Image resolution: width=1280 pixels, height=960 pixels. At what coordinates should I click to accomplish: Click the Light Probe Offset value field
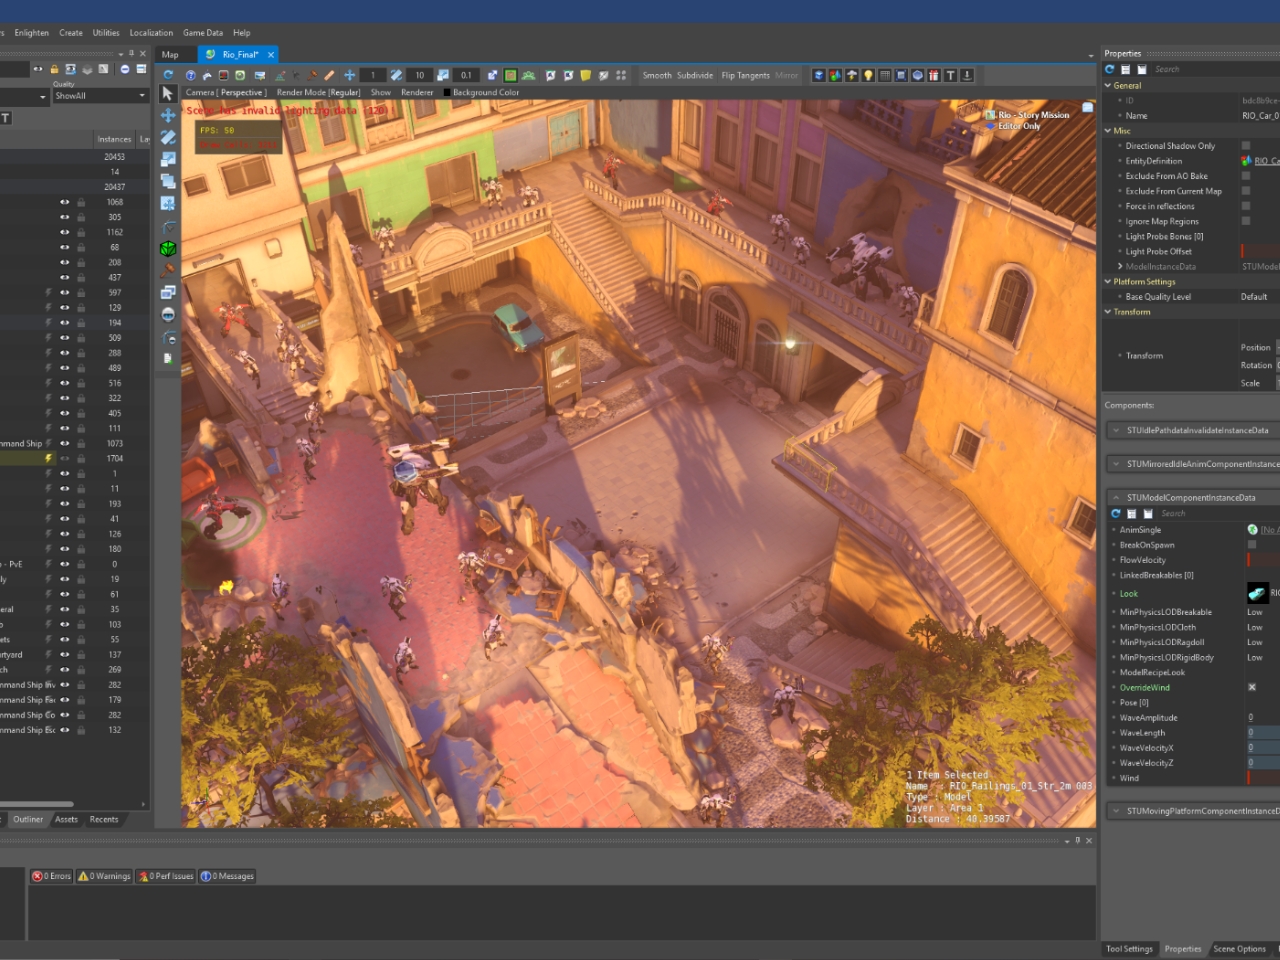click(x=1260, y=251)
